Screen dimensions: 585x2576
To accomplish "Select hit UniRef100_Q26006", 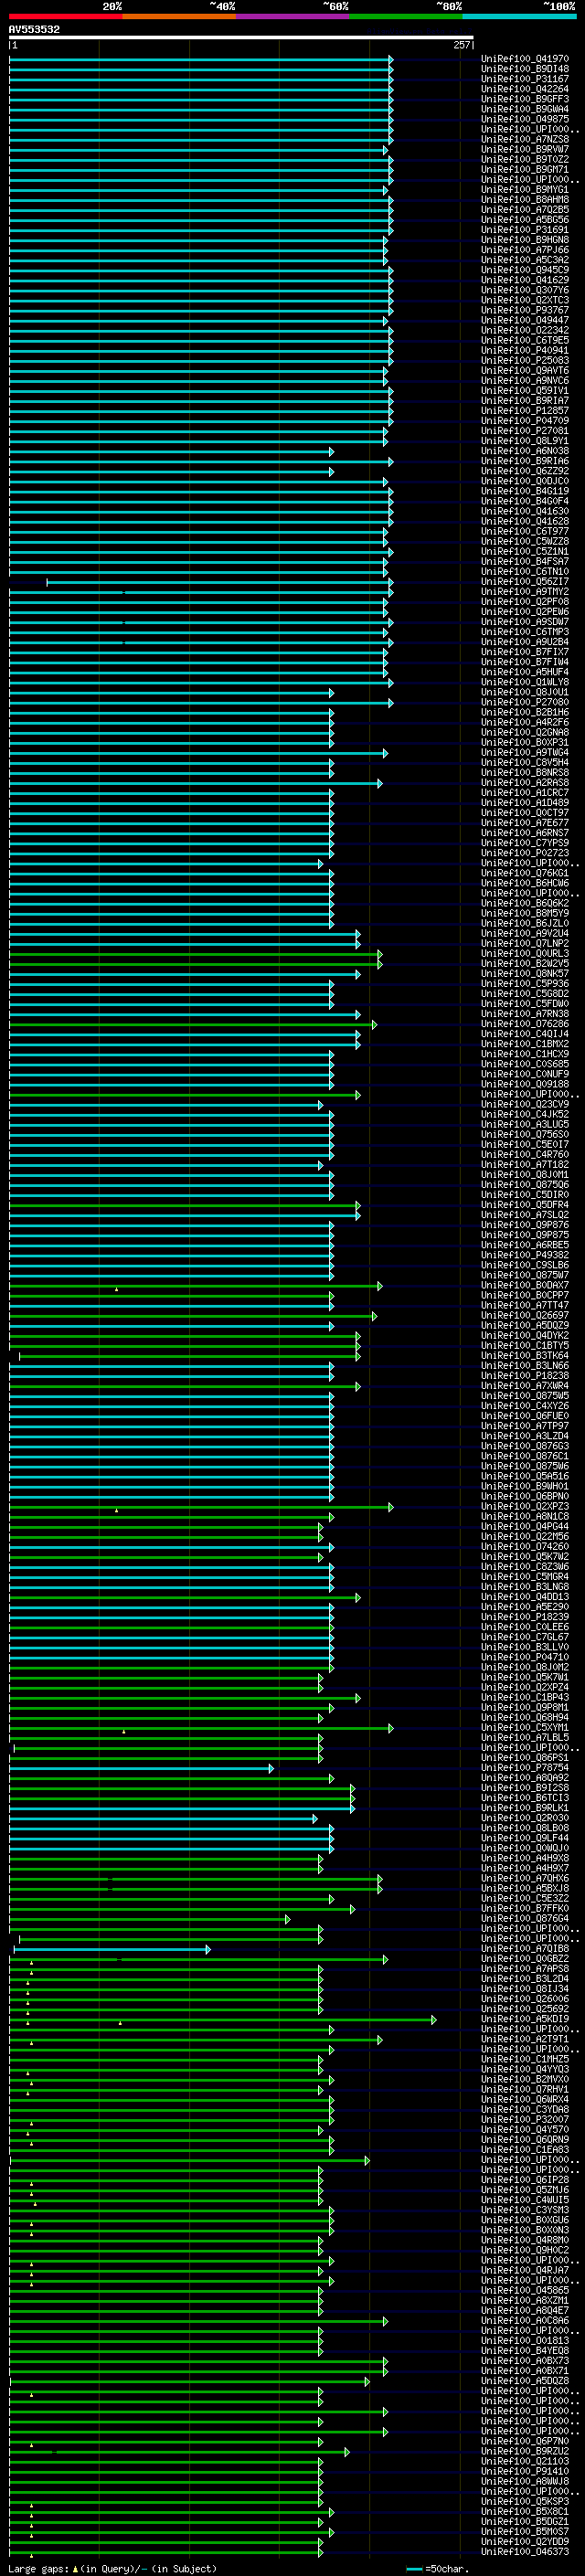I will pyautogui.click(x=525, y=1998).
